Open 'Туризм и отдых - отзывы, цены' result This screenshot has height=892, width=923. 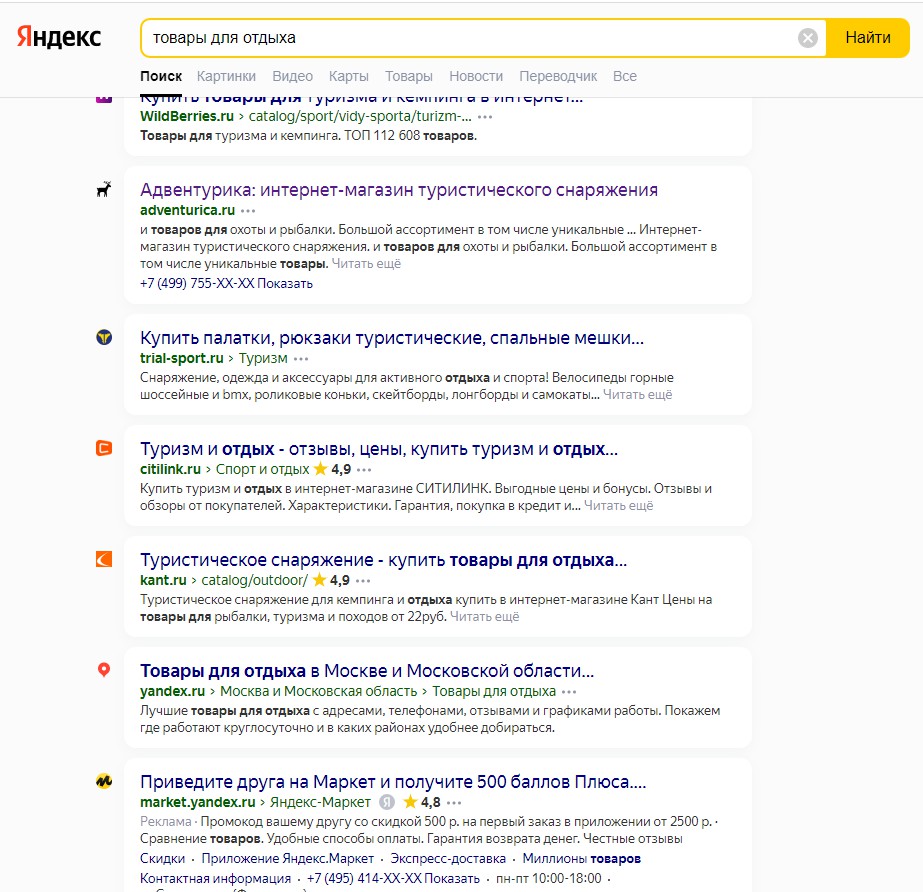tap(379, 449)
